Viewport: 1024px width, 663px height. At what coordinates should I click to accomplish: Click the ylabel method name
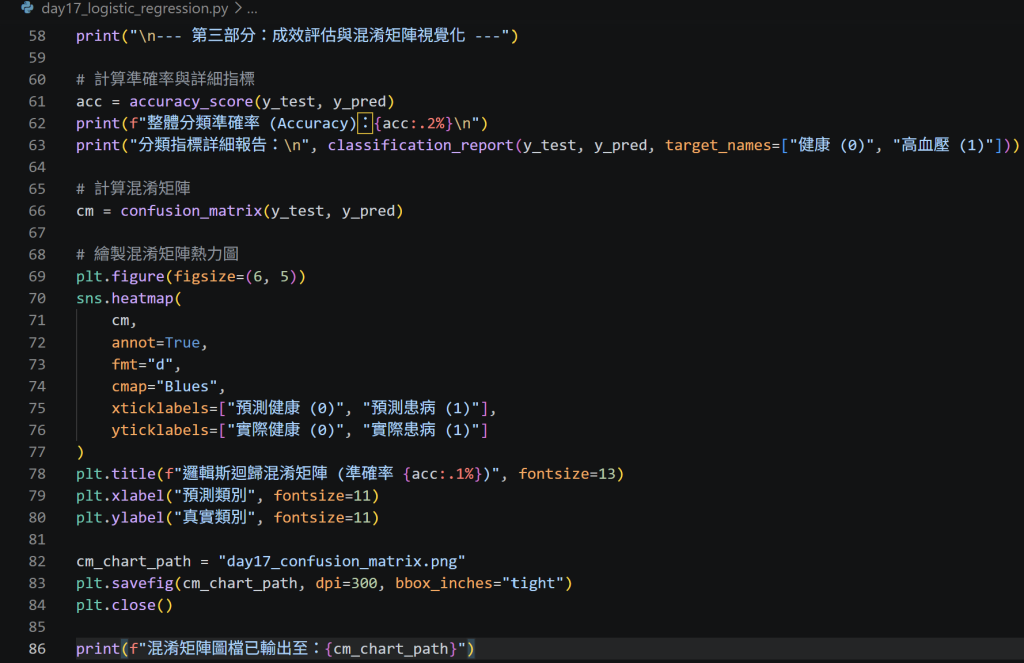click(x=138, y=518)
